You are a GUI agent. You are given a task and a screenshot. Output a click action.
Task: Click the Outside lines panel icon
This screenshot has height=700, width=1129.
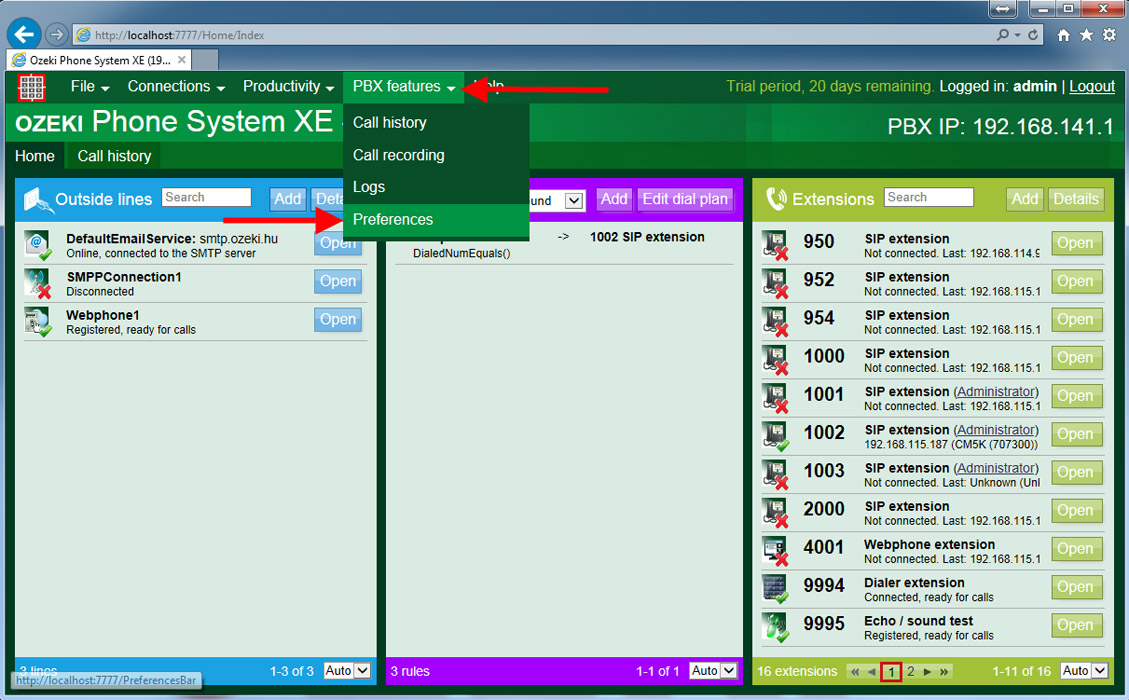(37, 199)
